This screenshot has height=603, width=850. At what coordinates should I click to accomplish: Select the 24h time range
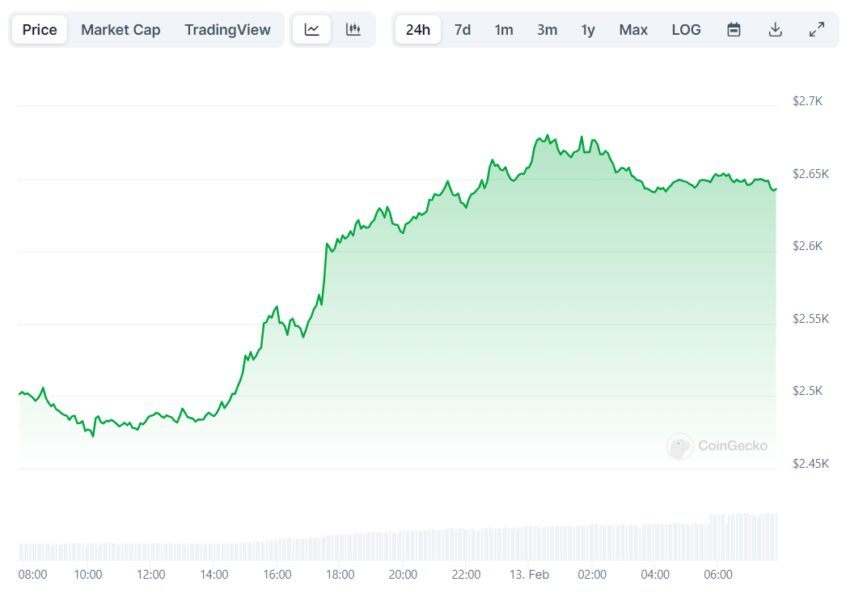click(x=418, y=30)
